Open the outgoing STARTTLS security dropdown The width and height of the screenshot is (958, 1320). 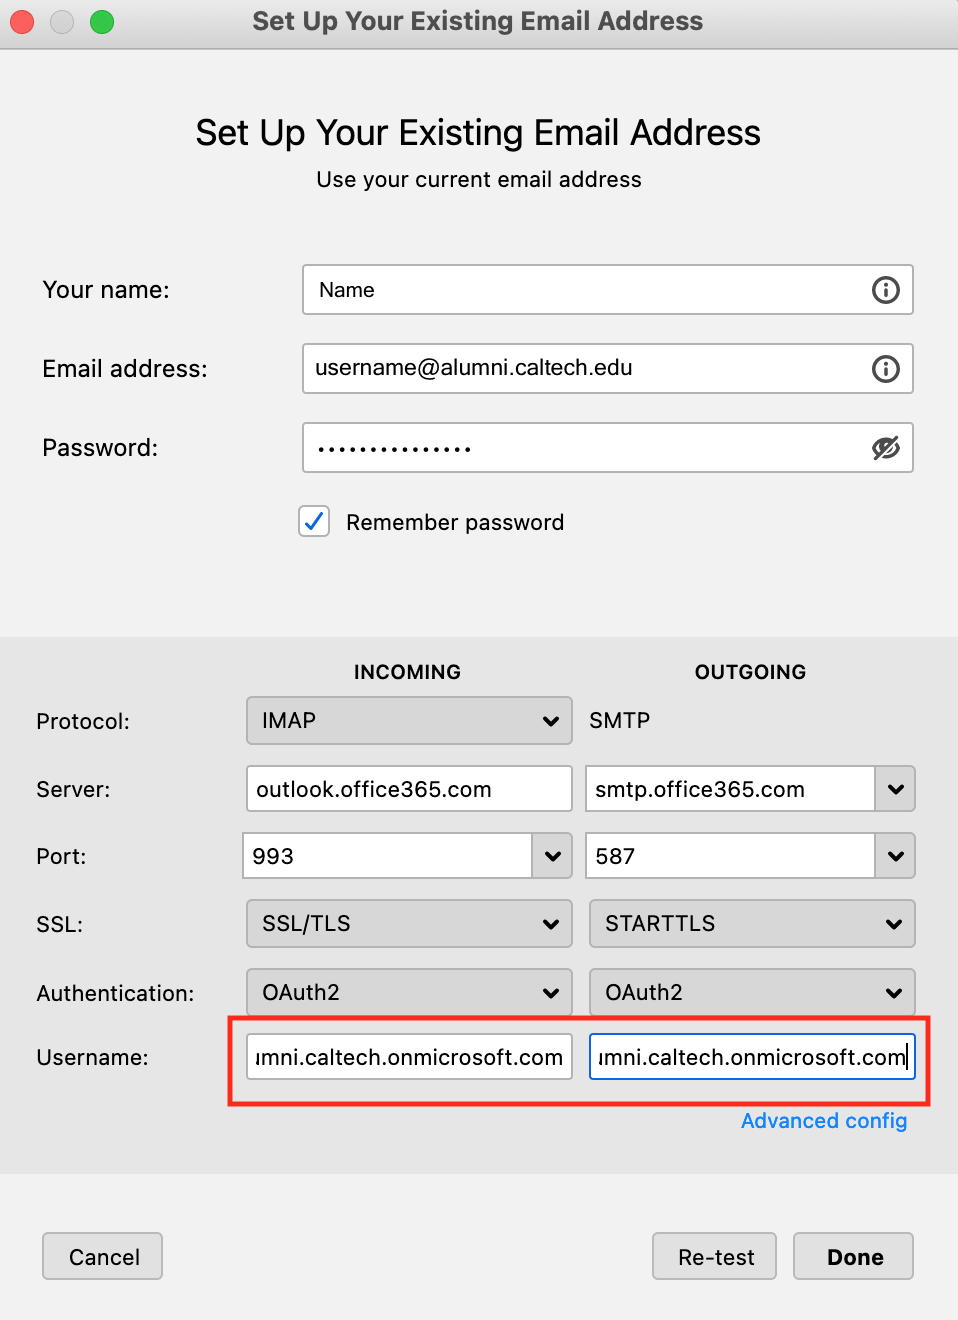click(x=752, y=924)
